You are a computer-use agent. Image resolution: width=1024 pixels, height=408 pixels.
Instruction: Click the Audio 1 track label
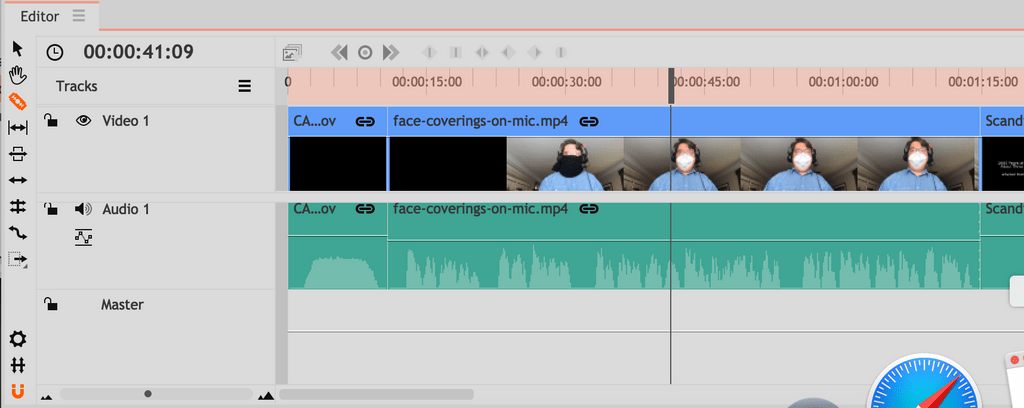pyautogui.click(x=126, y=210)
